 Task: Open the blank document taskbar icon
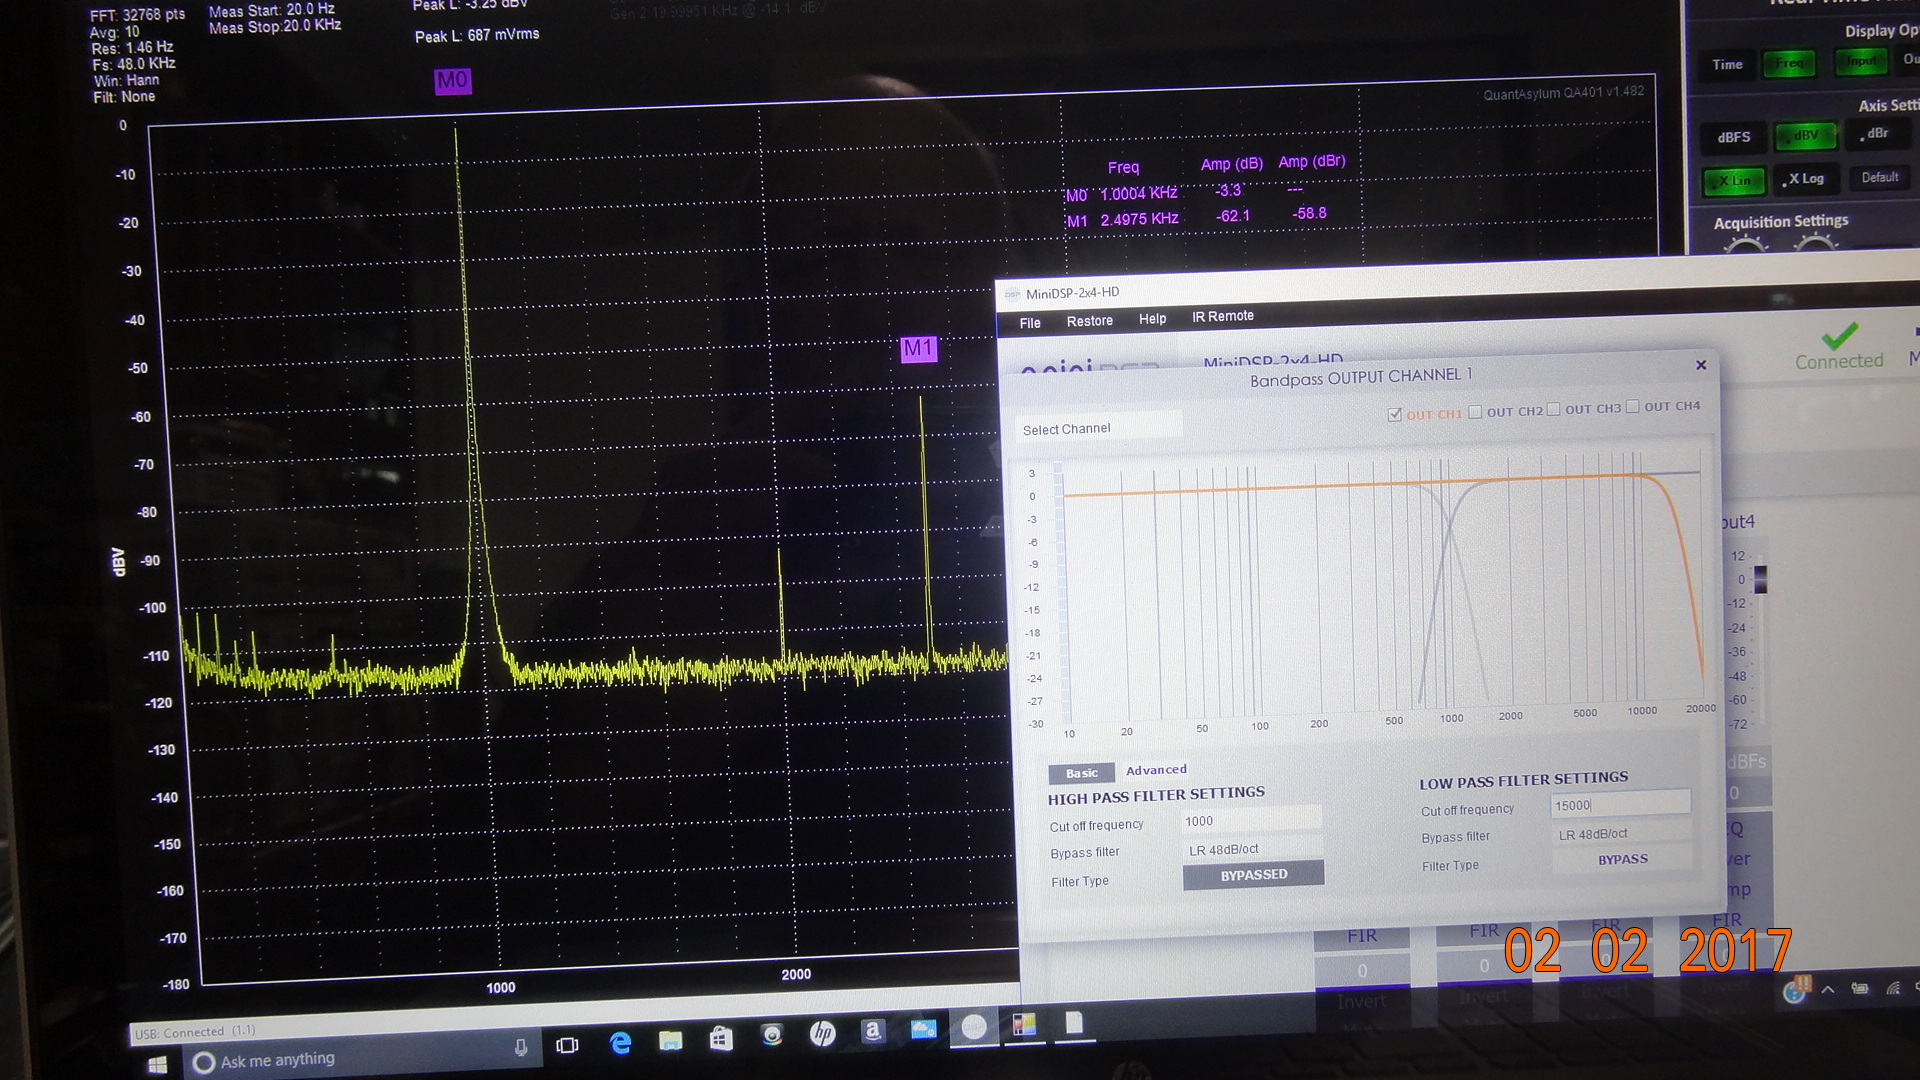(x=1074, y=1022)
